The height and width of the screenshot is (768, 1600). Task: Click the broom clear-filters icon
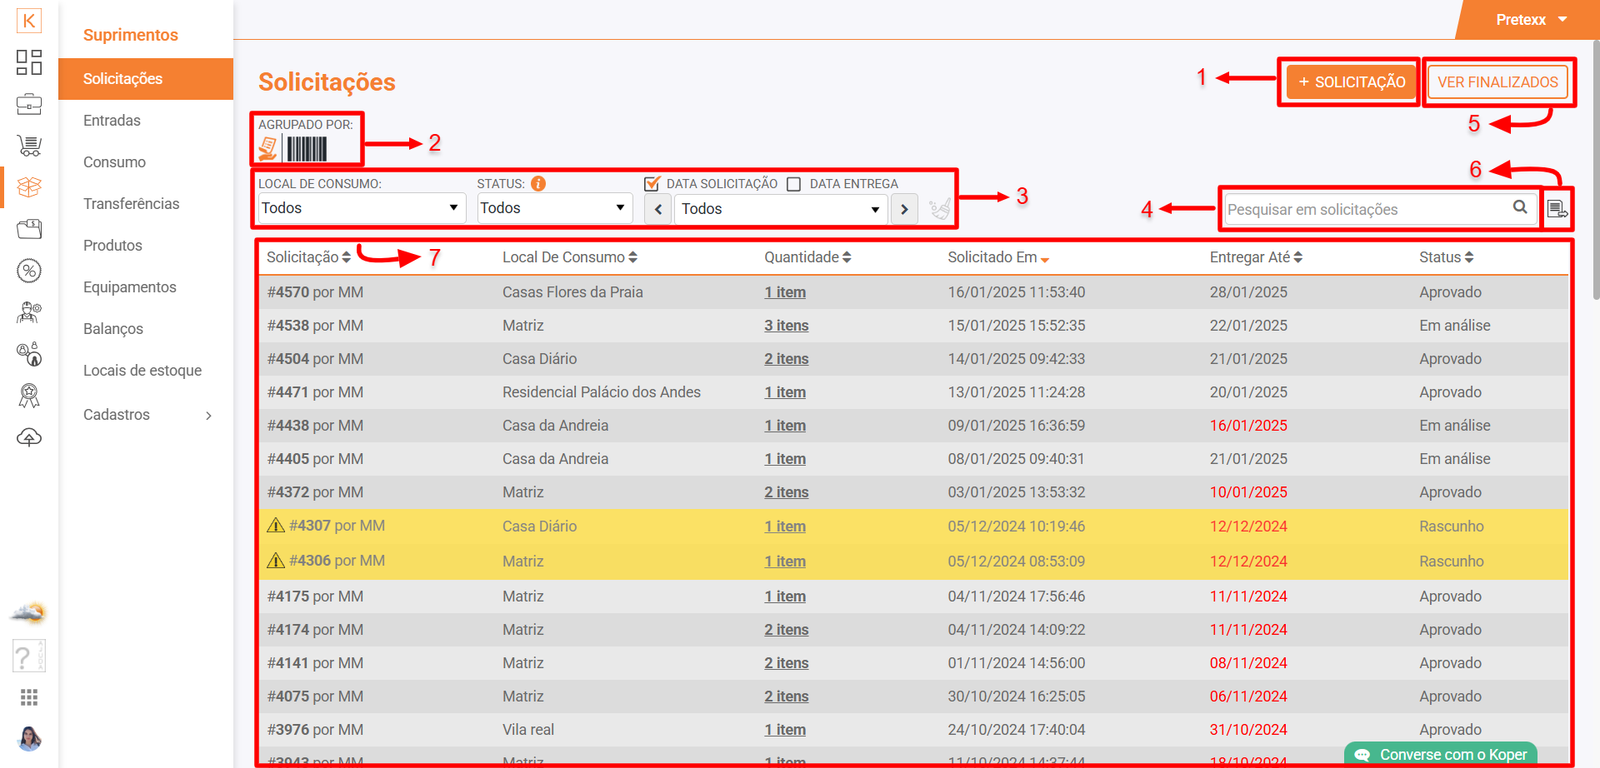click(x=939, y=209)
